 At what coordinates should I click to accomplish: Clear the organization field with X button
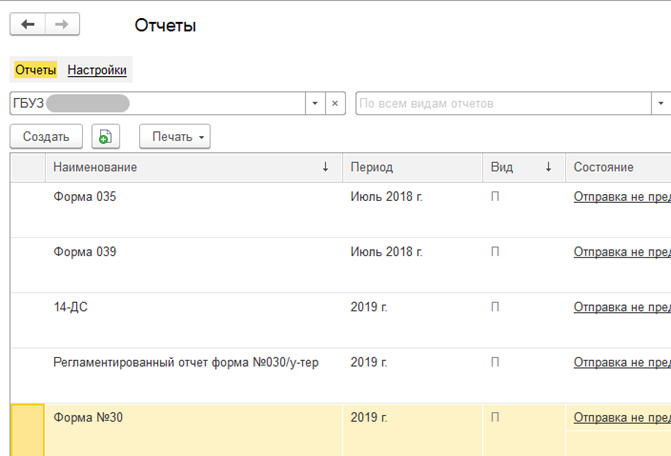click(336, 103)
